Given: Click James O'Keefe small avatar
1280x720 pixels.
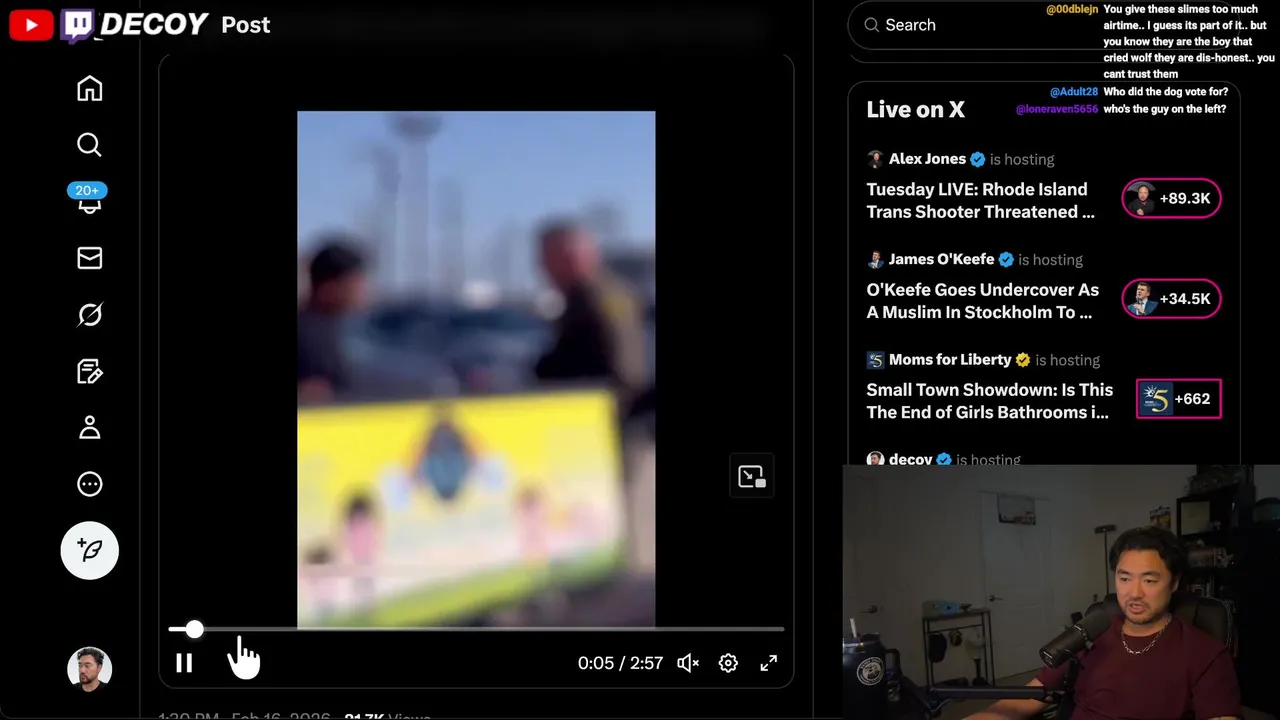Looking at the screenshot, I should [875, 259].
